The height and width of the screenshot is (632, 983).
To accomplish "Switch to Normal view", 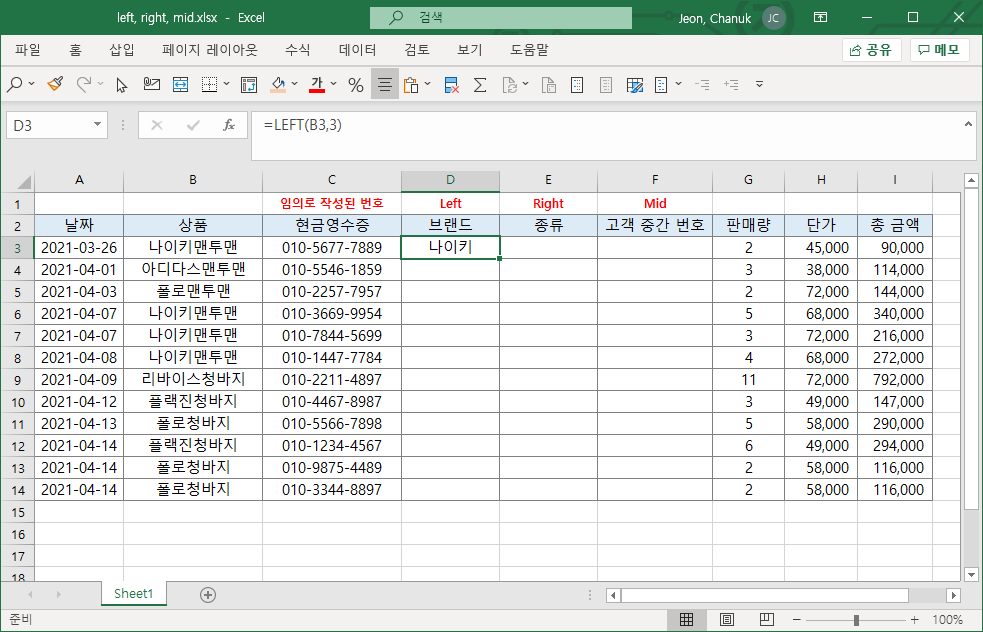I will pyautogui.click(x=686, y=620).
